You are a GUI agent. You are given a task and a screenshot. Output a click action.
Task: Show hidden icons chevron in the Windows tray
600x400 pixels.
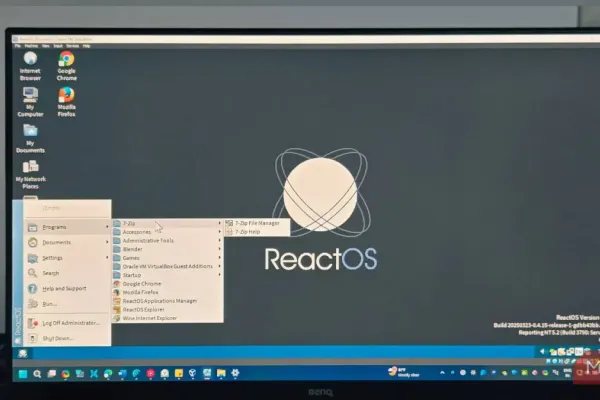(x=442, y=372)
